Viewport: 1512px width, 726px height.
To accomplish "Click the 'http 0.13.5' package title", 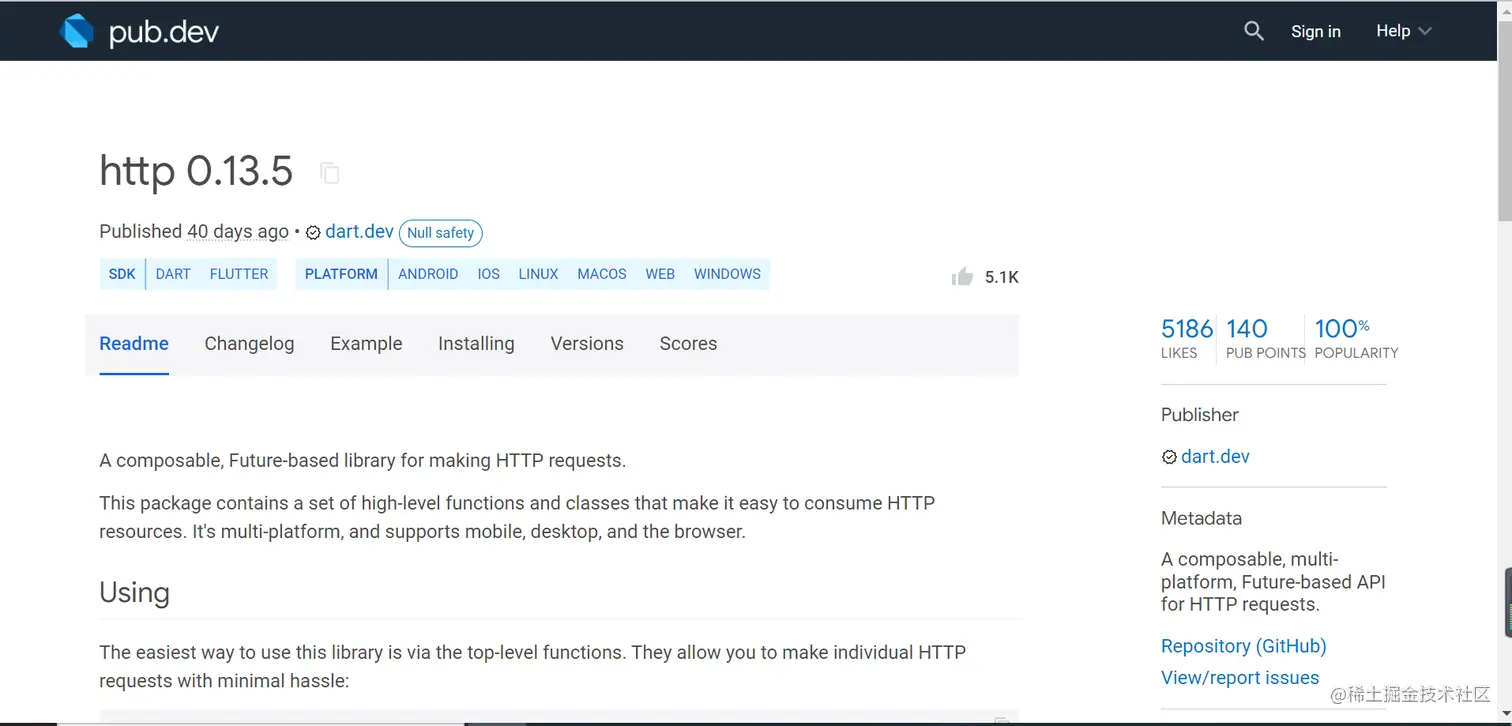I will click(196, 172).
